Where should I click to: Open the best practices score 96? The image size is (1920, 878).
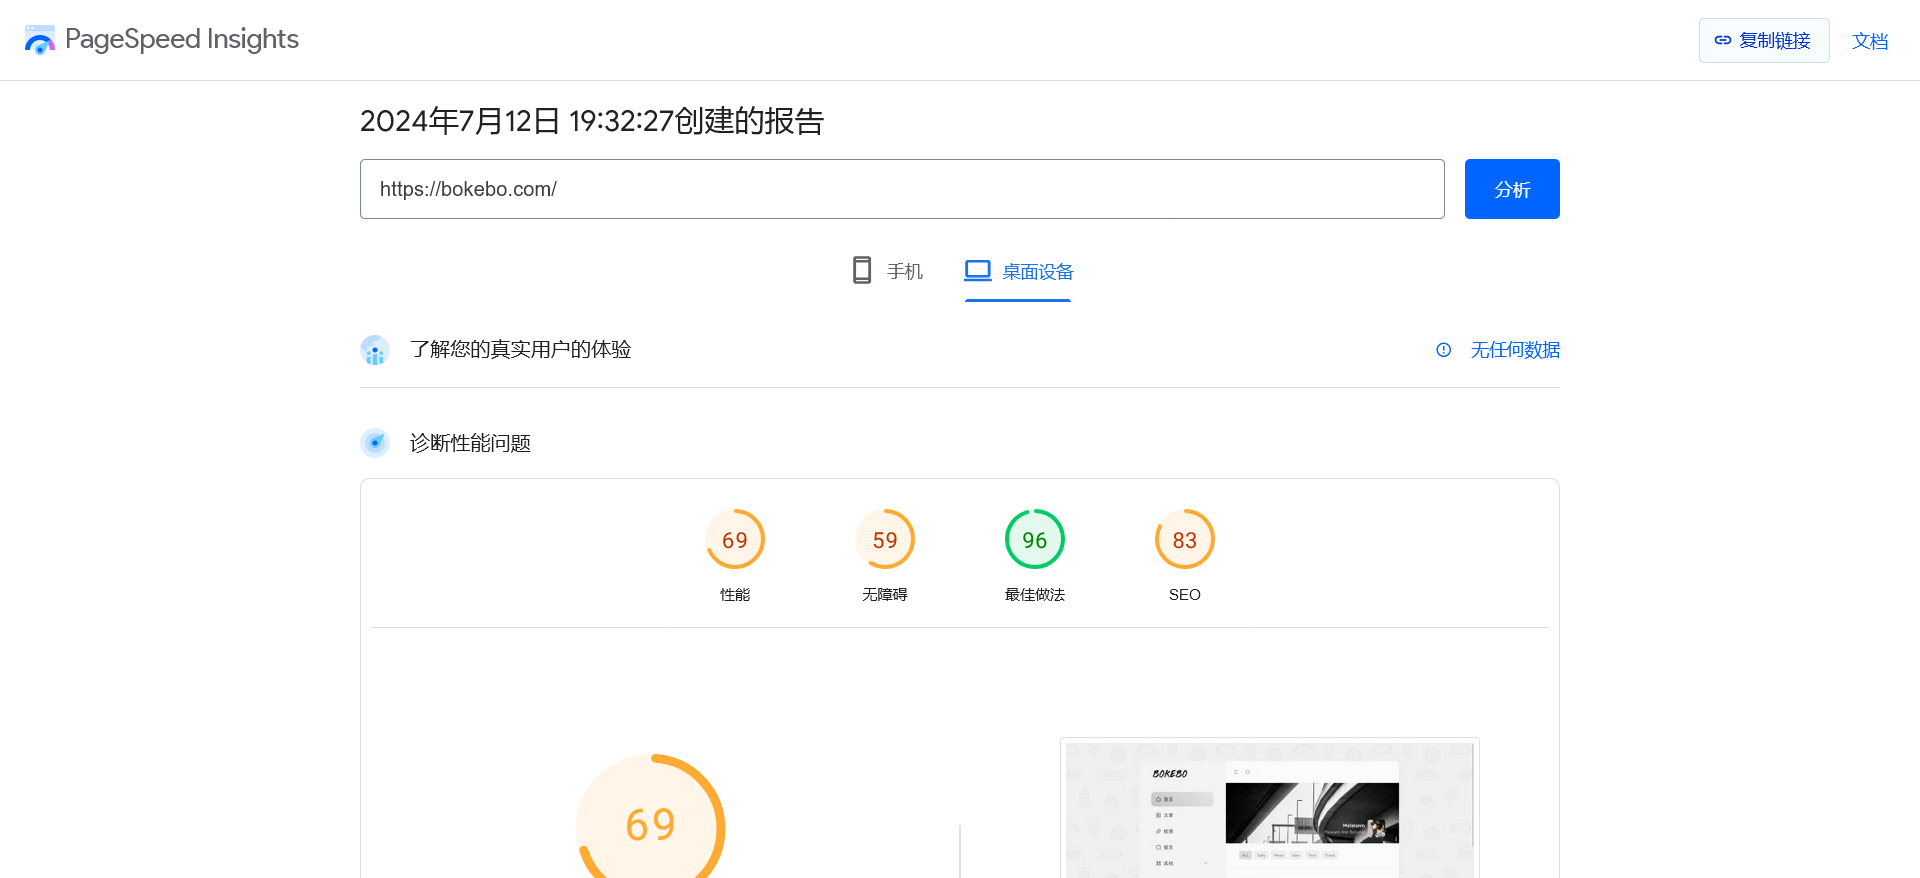point(1035,540)
